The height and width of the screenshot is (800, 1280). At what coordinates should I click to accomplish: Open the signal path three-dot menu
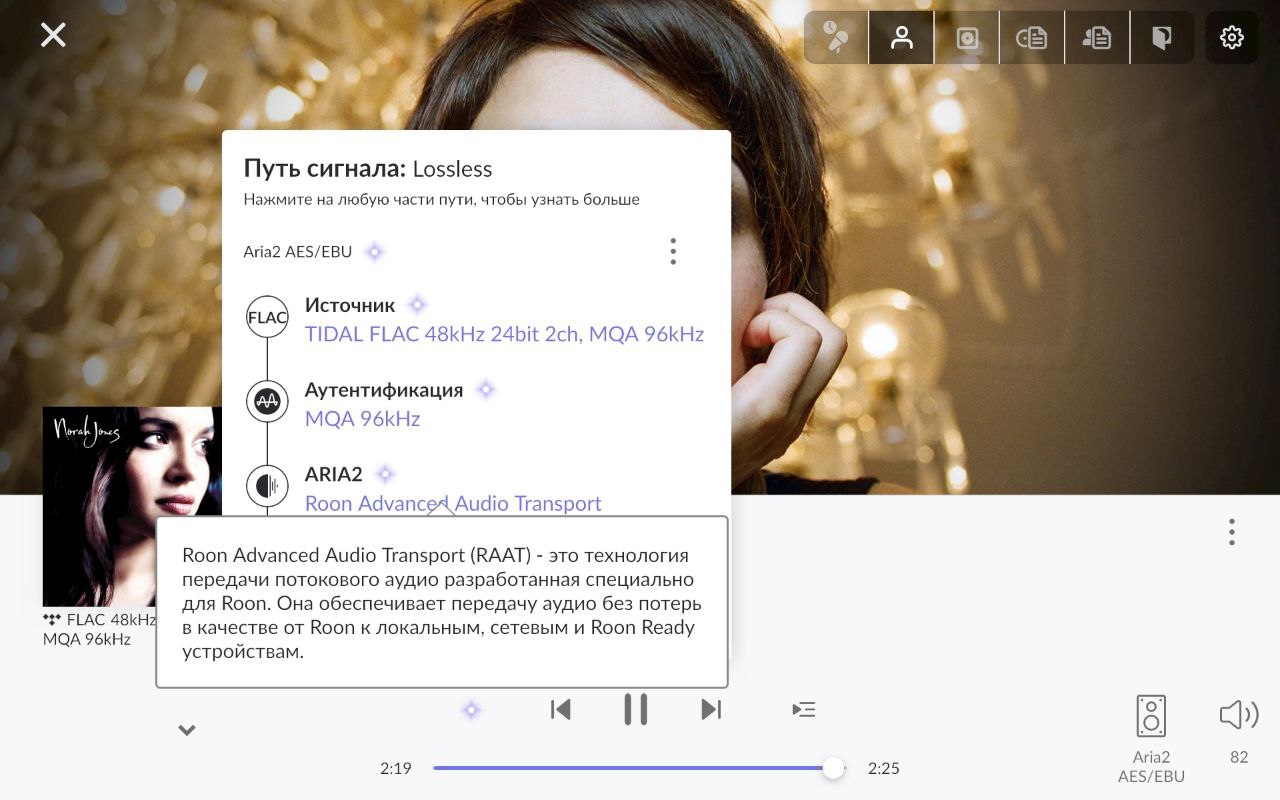673,251
